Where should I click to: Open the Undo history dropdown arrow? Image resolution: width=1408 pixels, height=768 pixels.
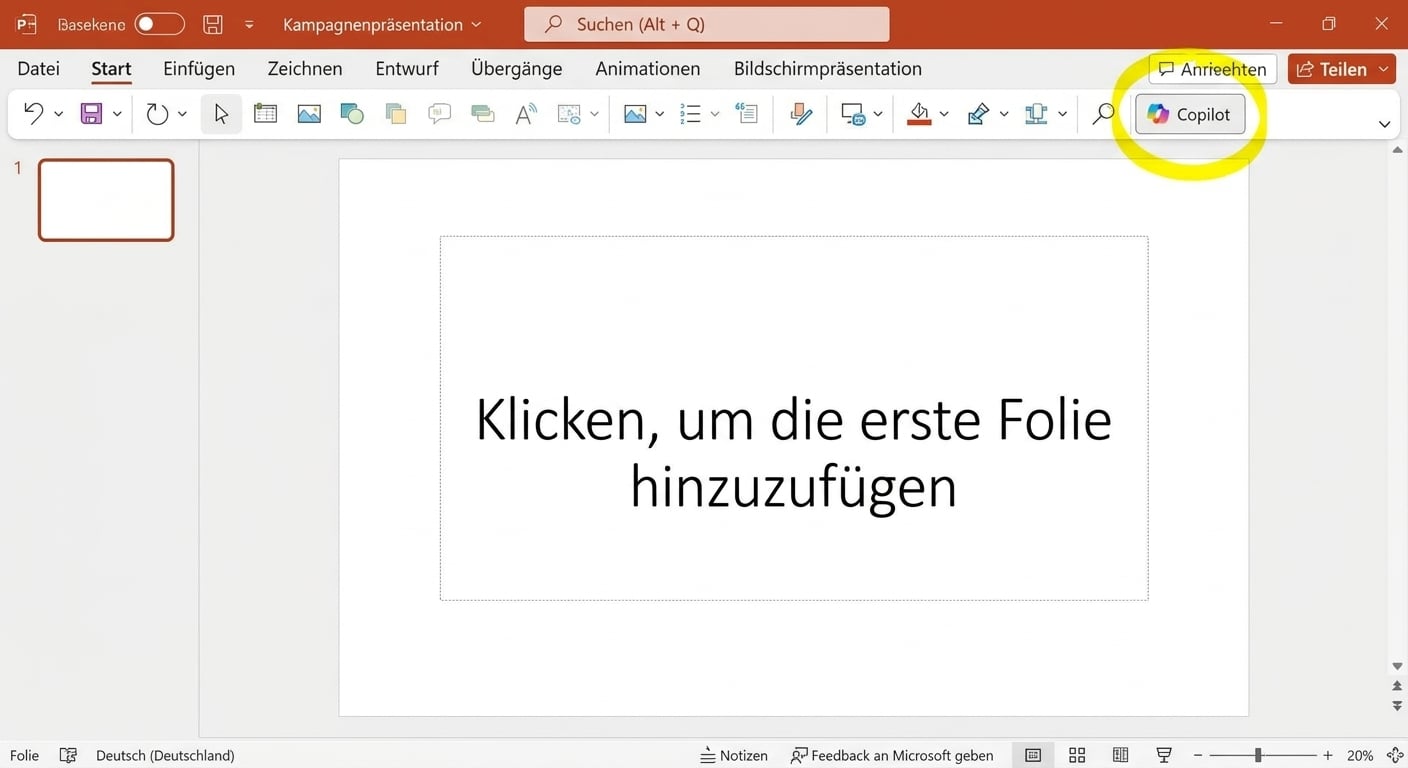tap(58, 115)
